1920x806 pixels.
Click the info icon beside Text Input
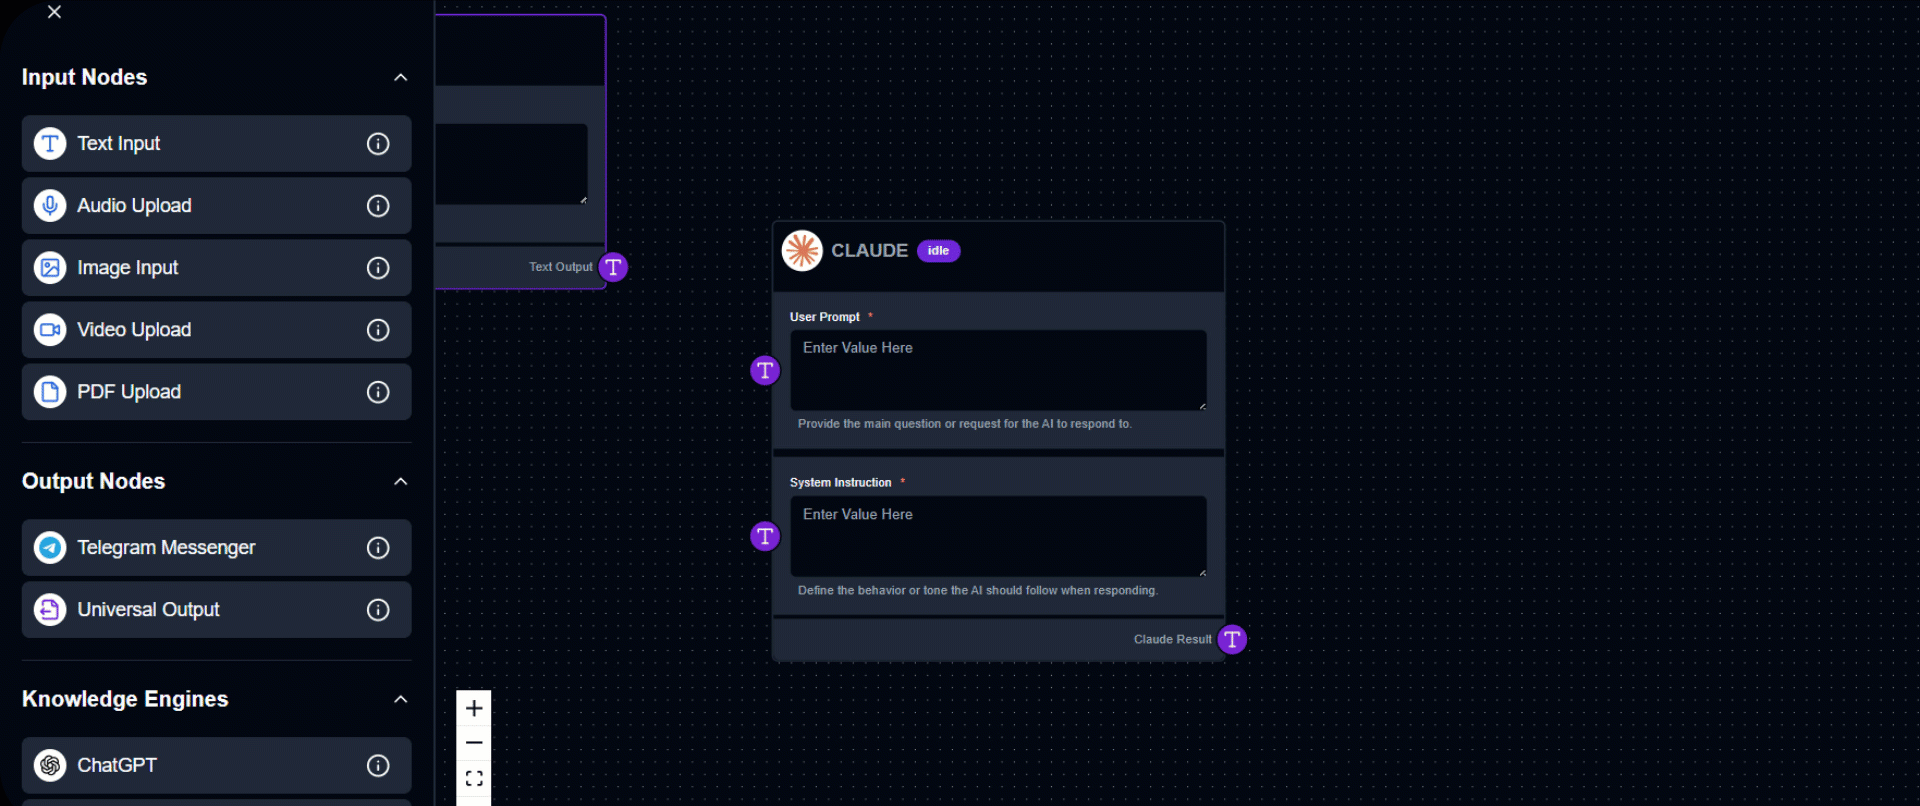tap(378, 144)
